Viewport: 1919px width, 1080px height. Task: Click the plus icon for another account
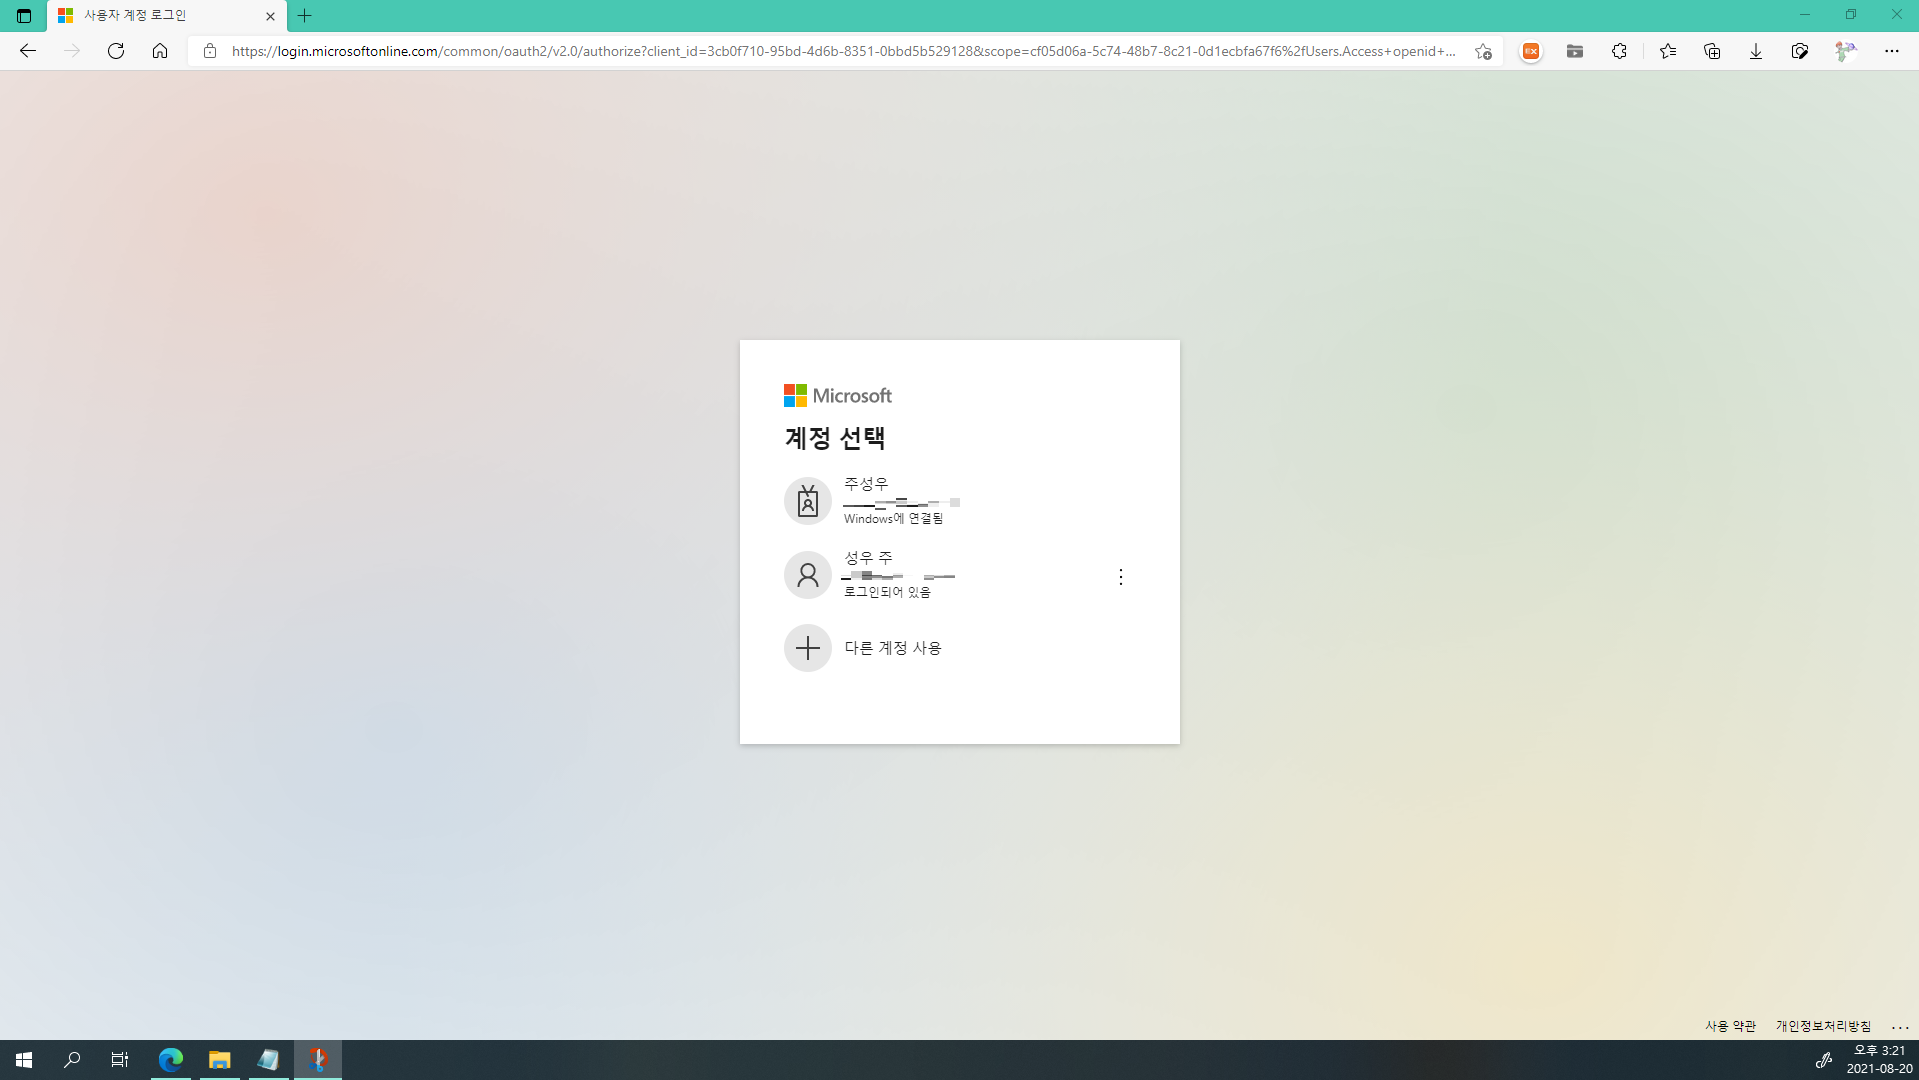[x=808, y=648]
